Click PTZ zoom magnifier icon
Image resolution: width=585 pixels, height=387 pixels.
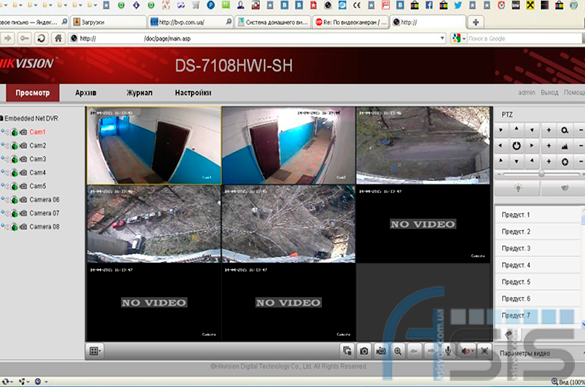[564, 130]
